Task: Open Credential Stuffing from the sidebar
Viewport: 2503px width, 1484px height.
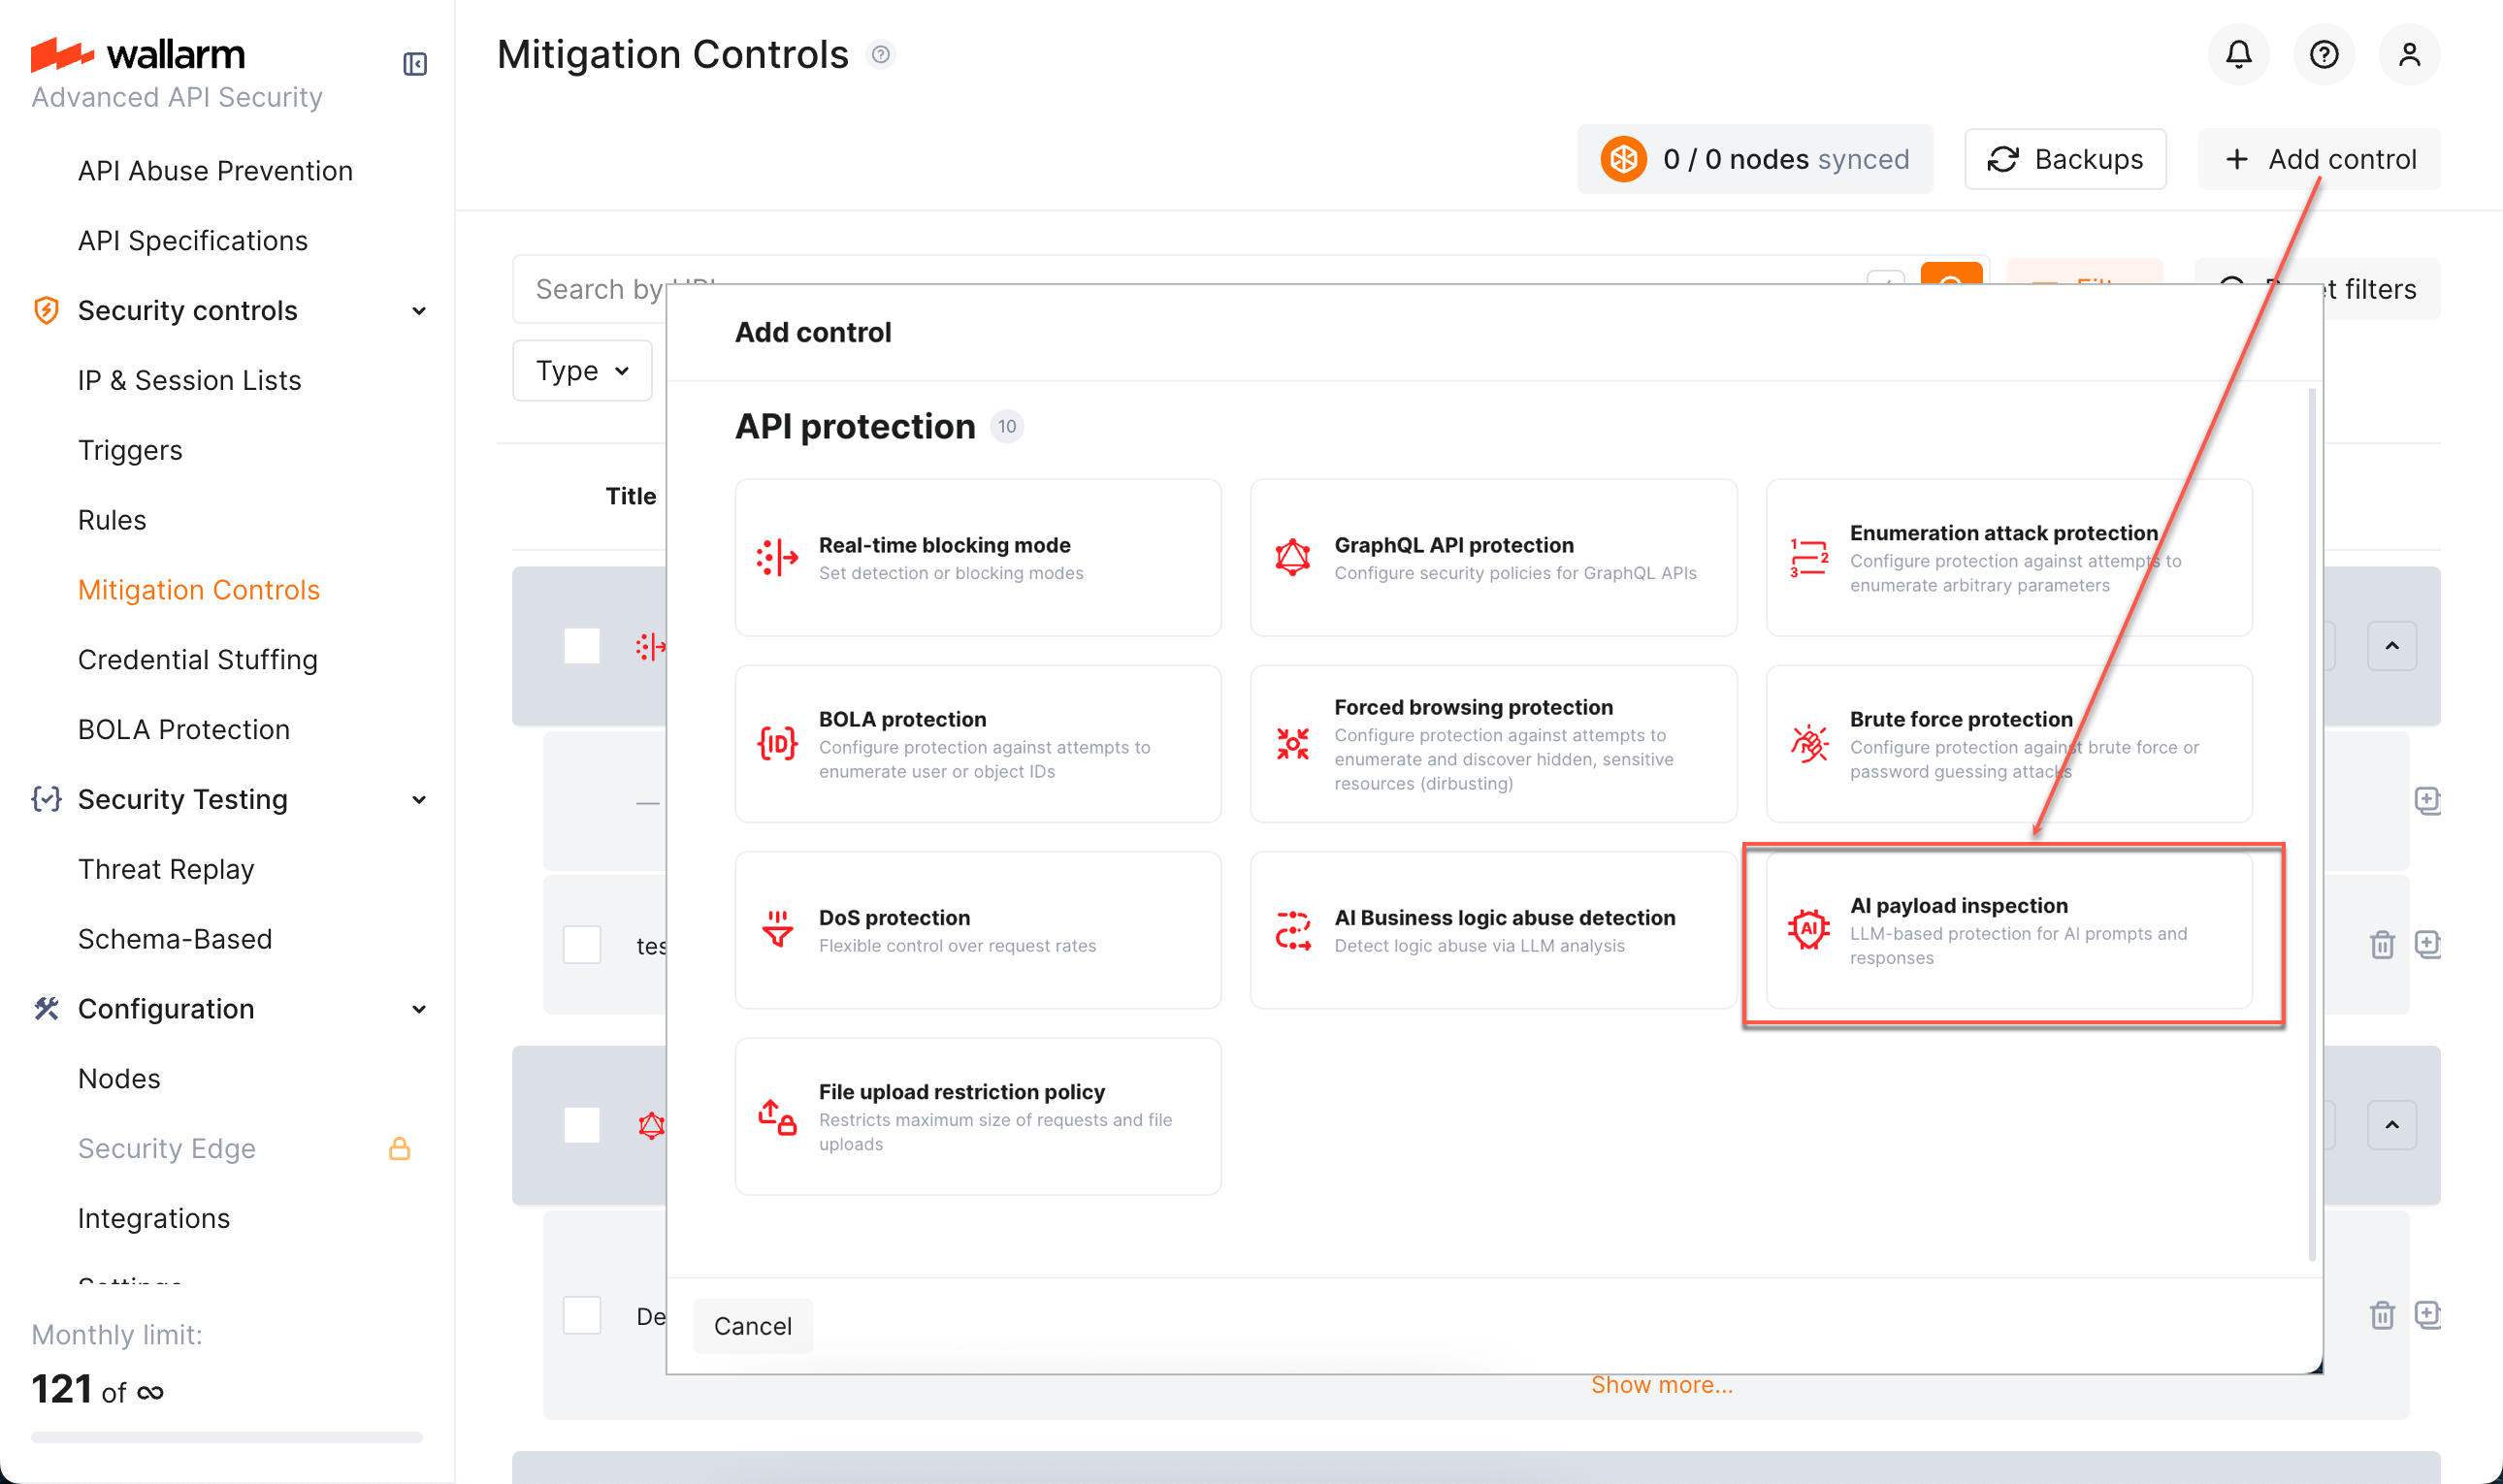Action: coord(197,659)
